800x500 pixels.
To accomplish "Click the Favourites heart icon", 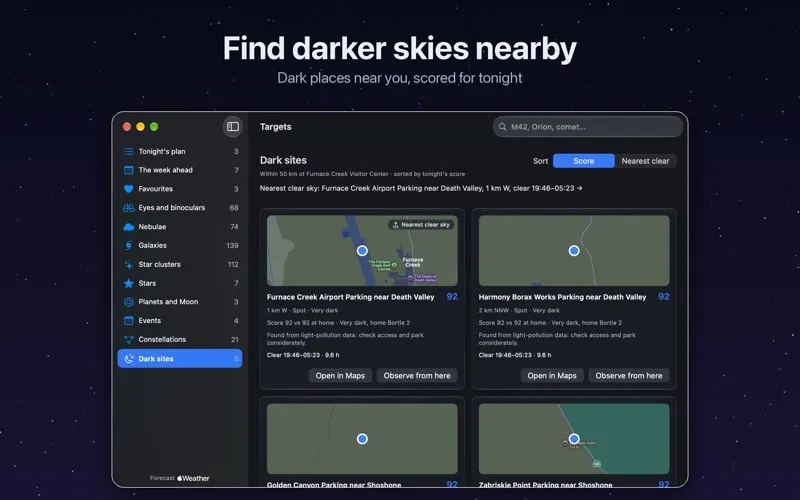I will 129,189.
